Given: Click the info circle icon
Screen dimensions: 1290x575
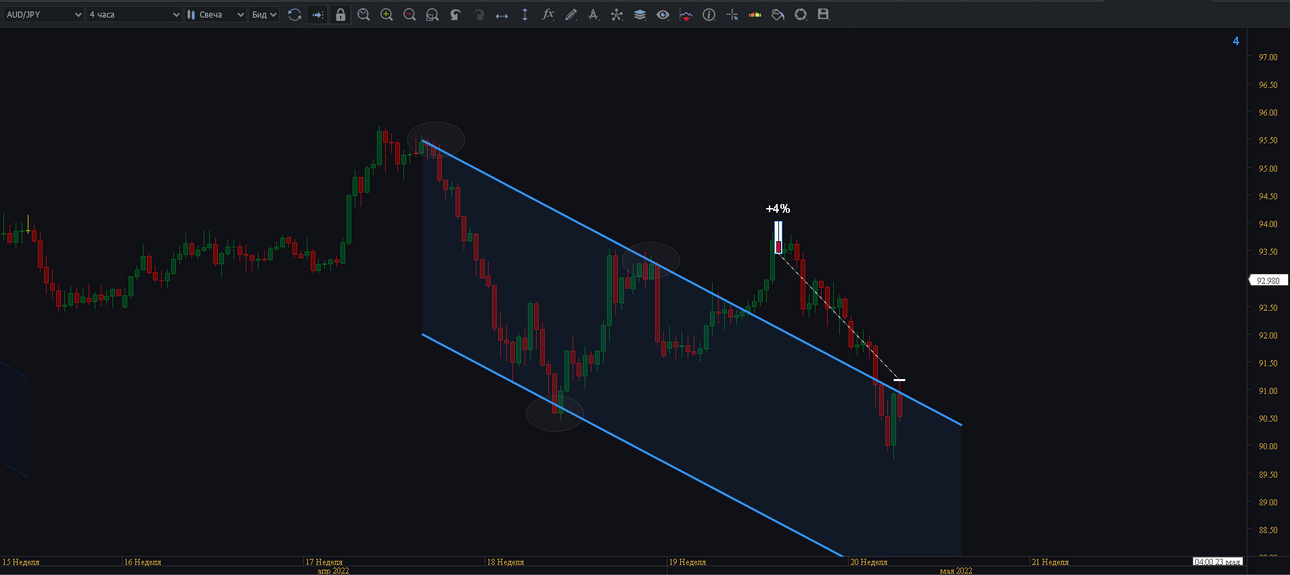Looking at the screenshot, I should tap(709, 15).
